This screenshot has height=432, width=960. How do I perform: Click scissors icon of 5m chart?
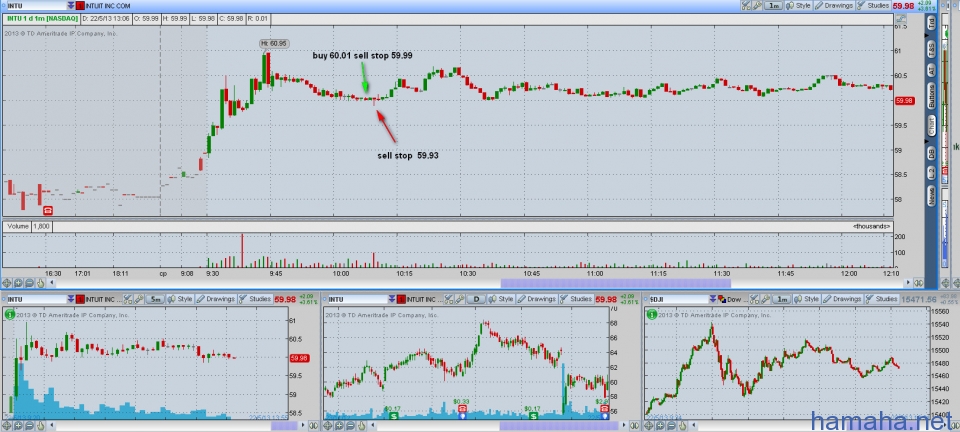(127, 299)
